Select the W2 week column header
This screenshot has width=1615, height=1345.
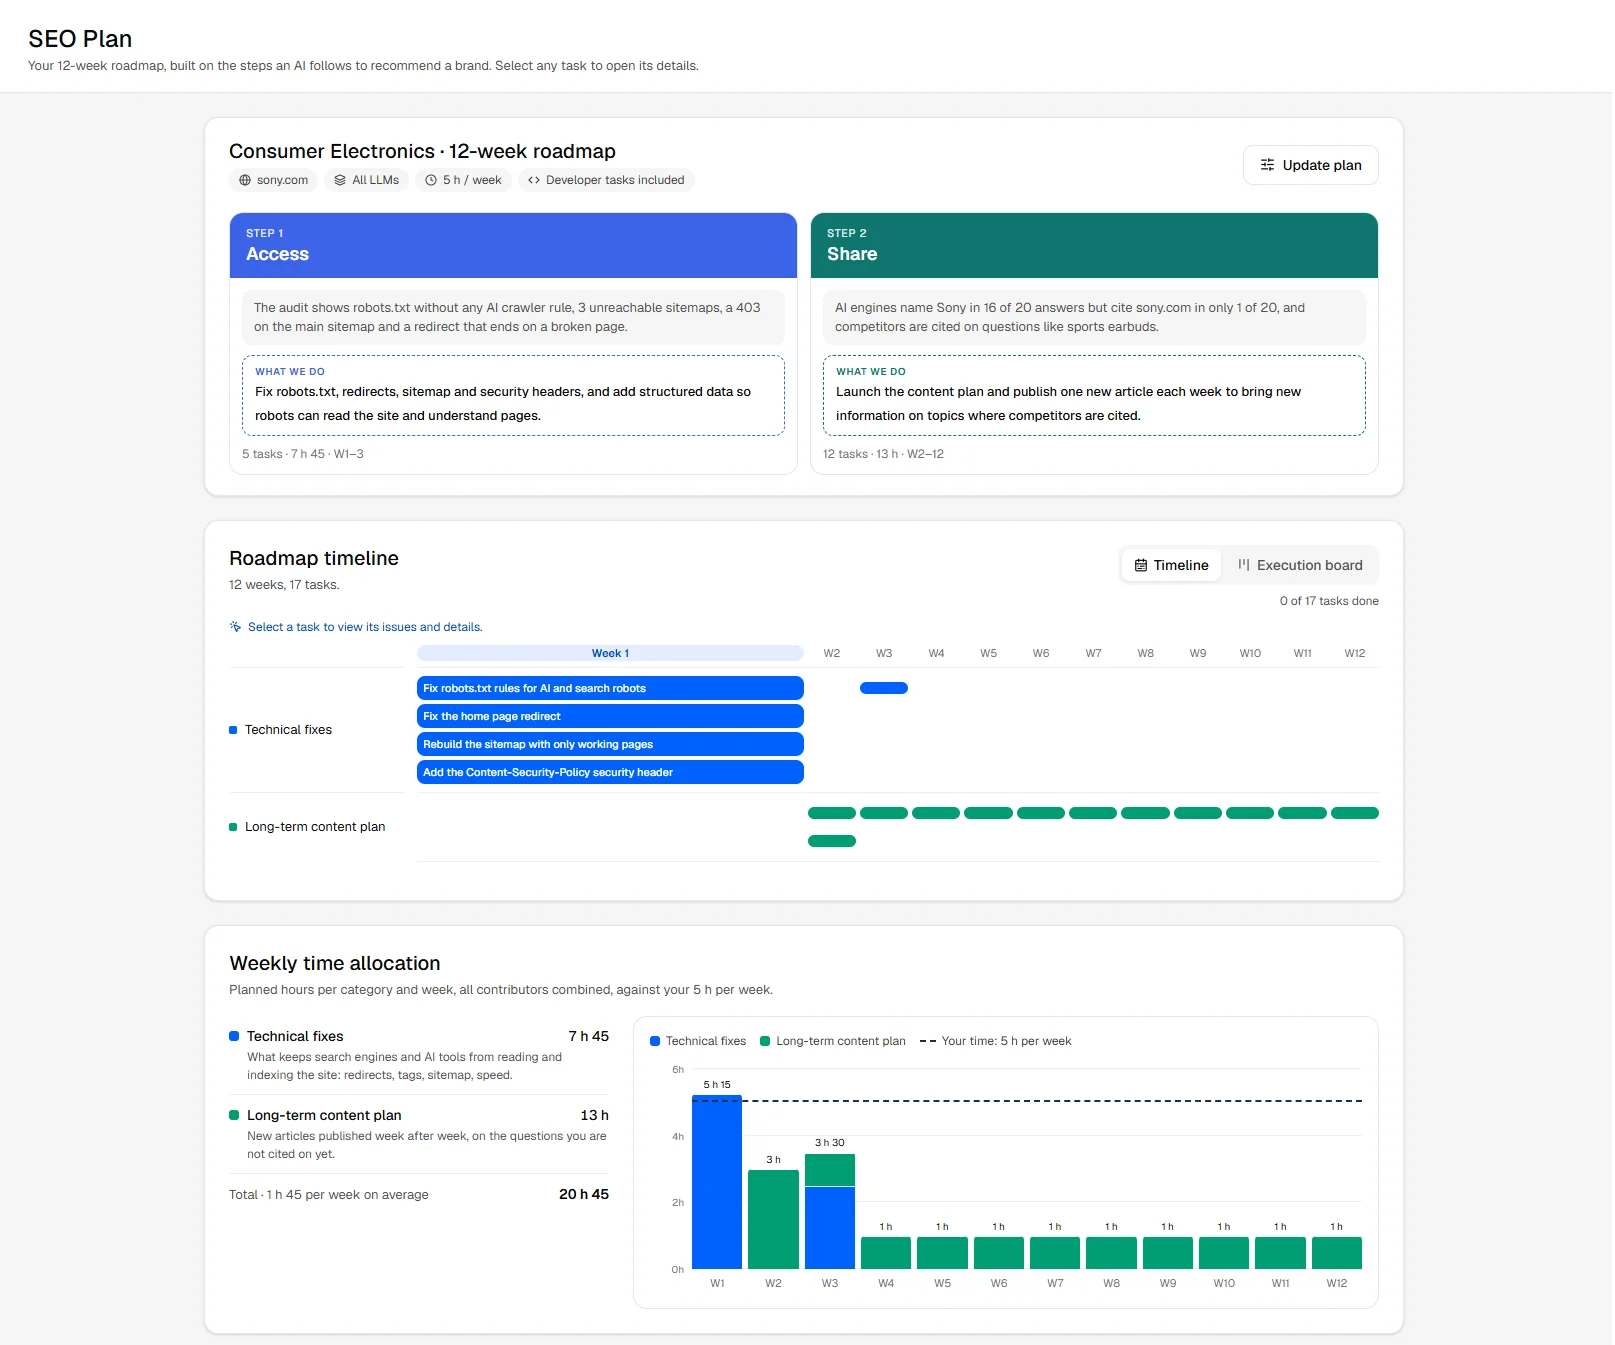tap(832, 653)
